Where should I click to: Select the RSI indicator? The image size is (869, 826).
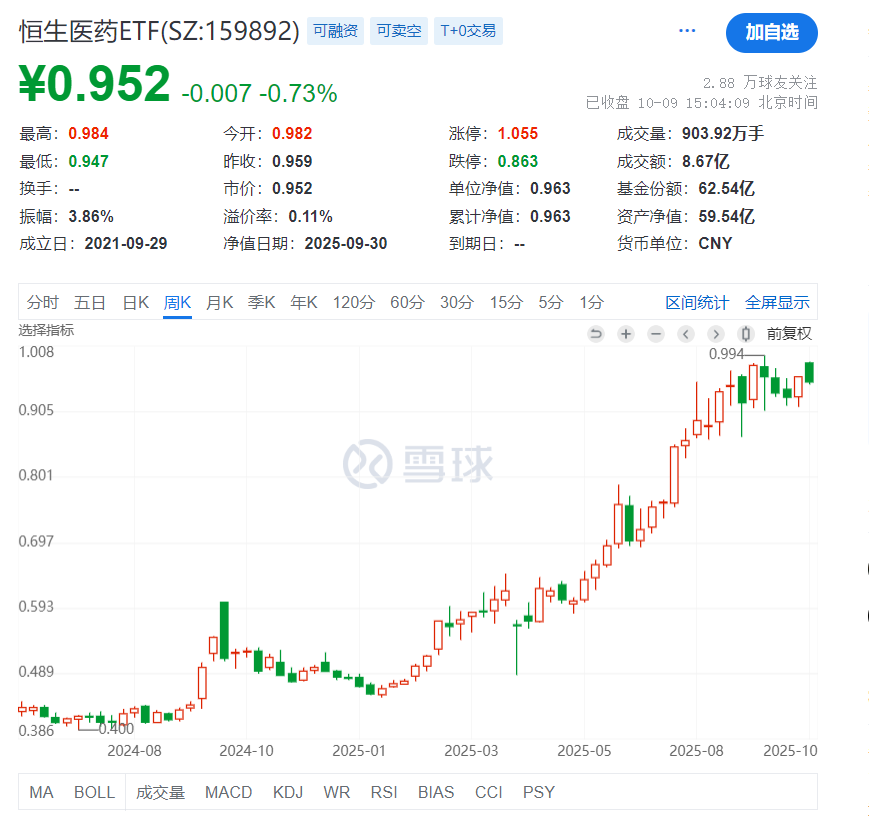pyautogui.click(x=384, y=792)
